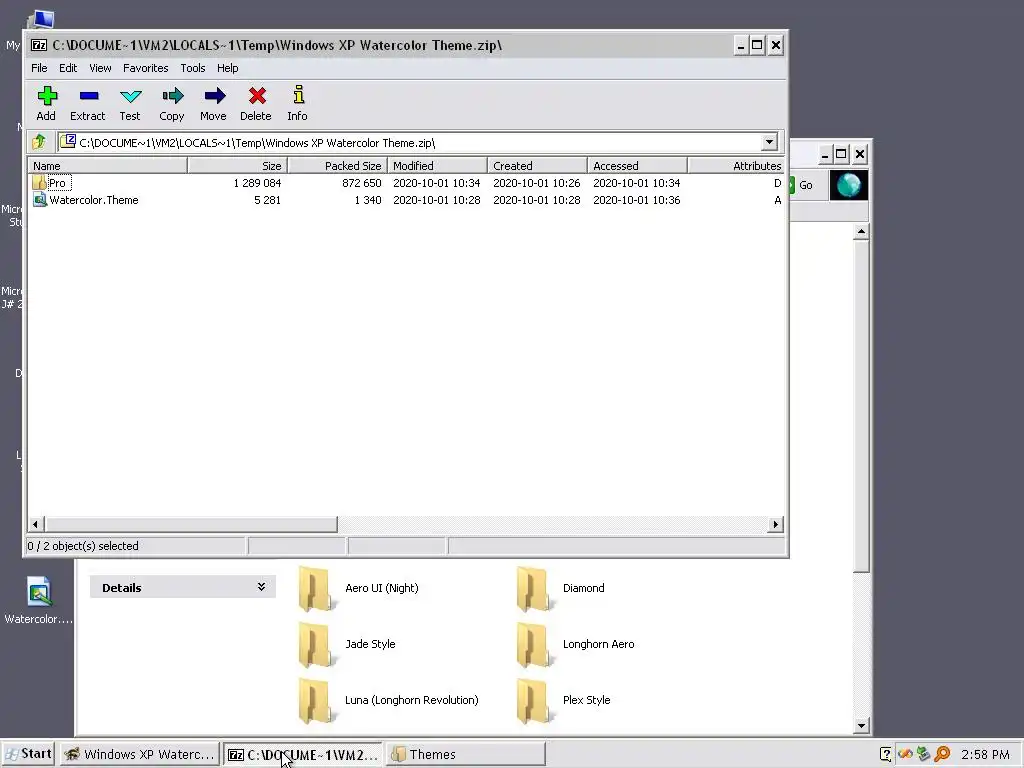Sort by the Name column header

pos(107,166)
